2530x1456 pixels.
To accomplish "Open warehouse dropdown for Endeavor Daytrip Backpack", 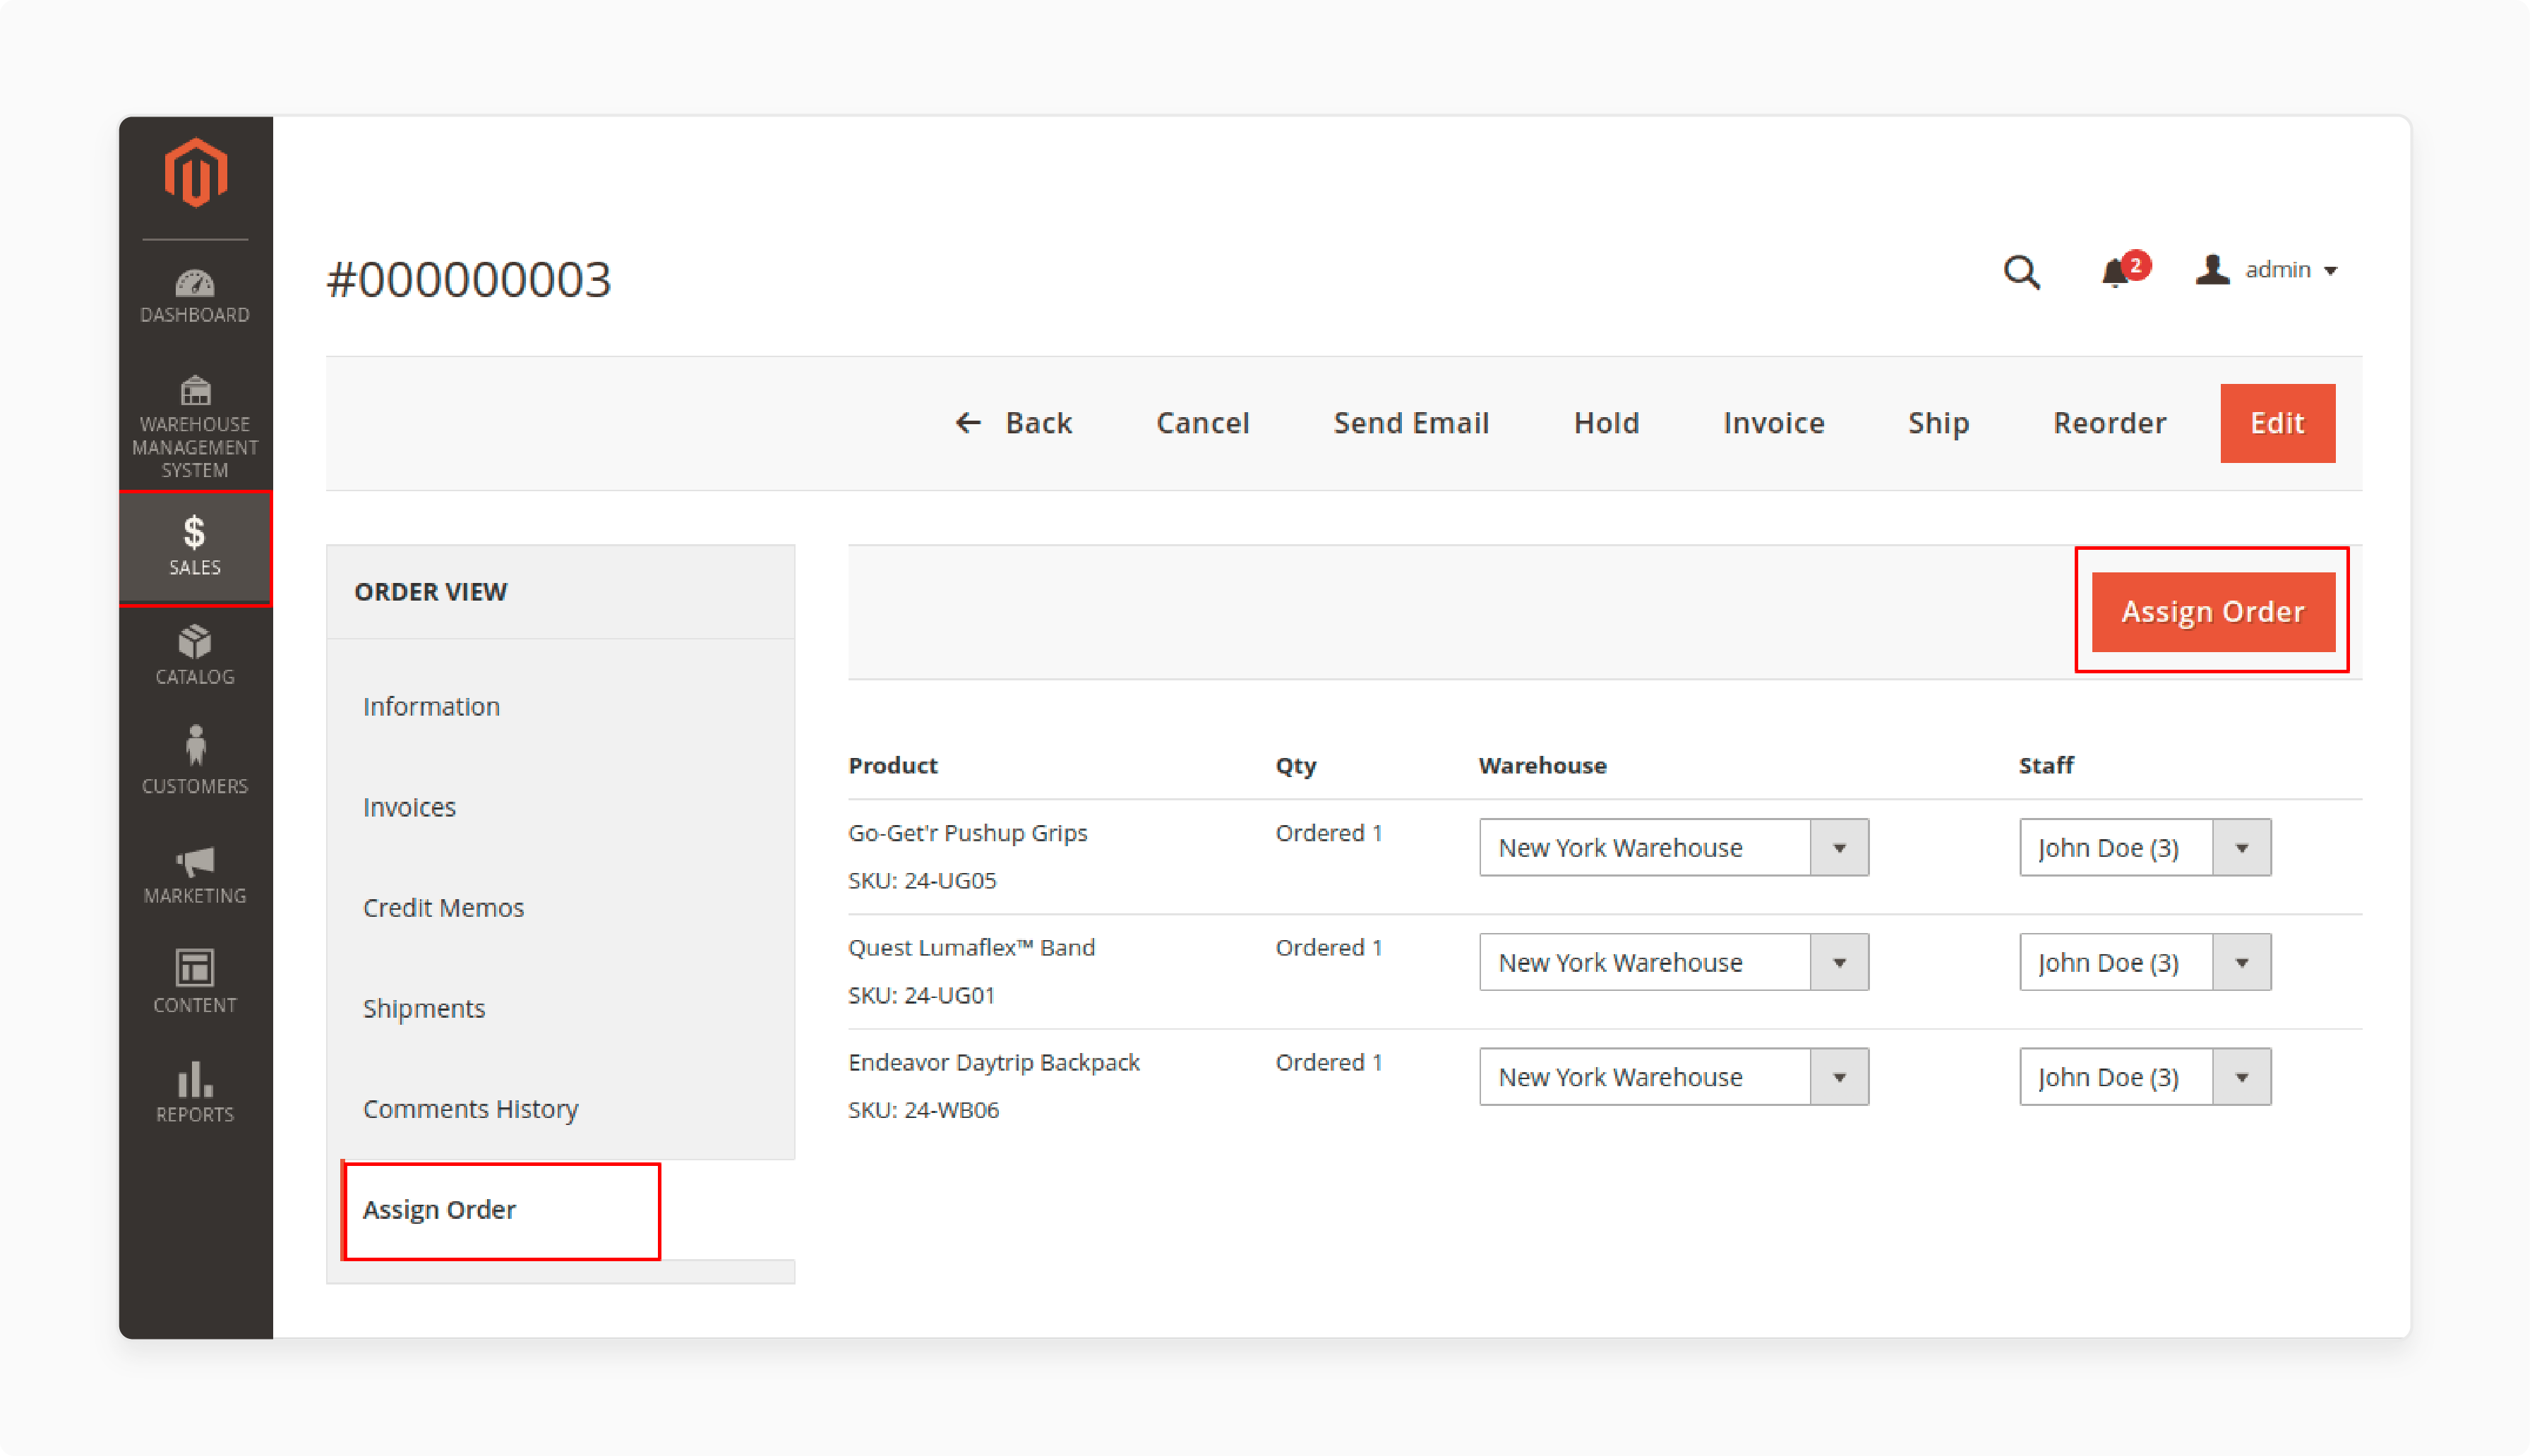I will pos(1673,1077).
